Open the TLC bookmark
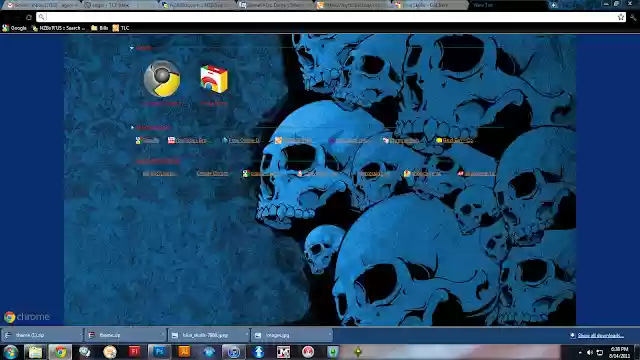 (121, 28)
